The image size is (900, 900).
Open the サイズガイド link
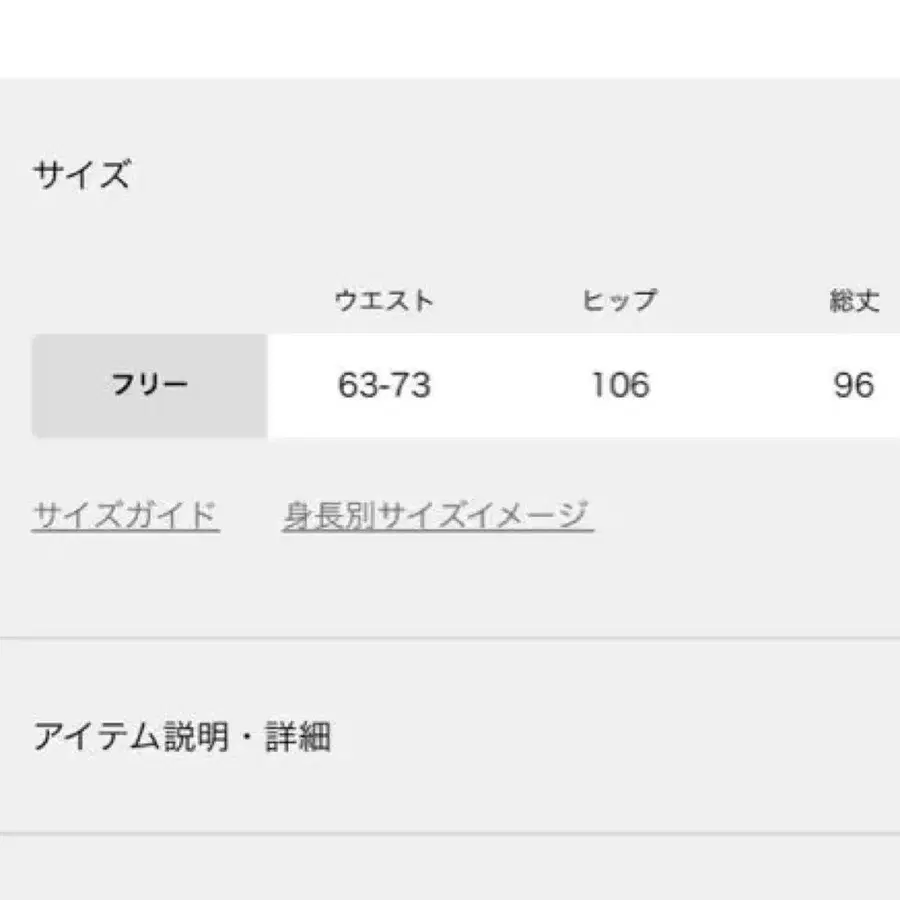pos(125,516)
